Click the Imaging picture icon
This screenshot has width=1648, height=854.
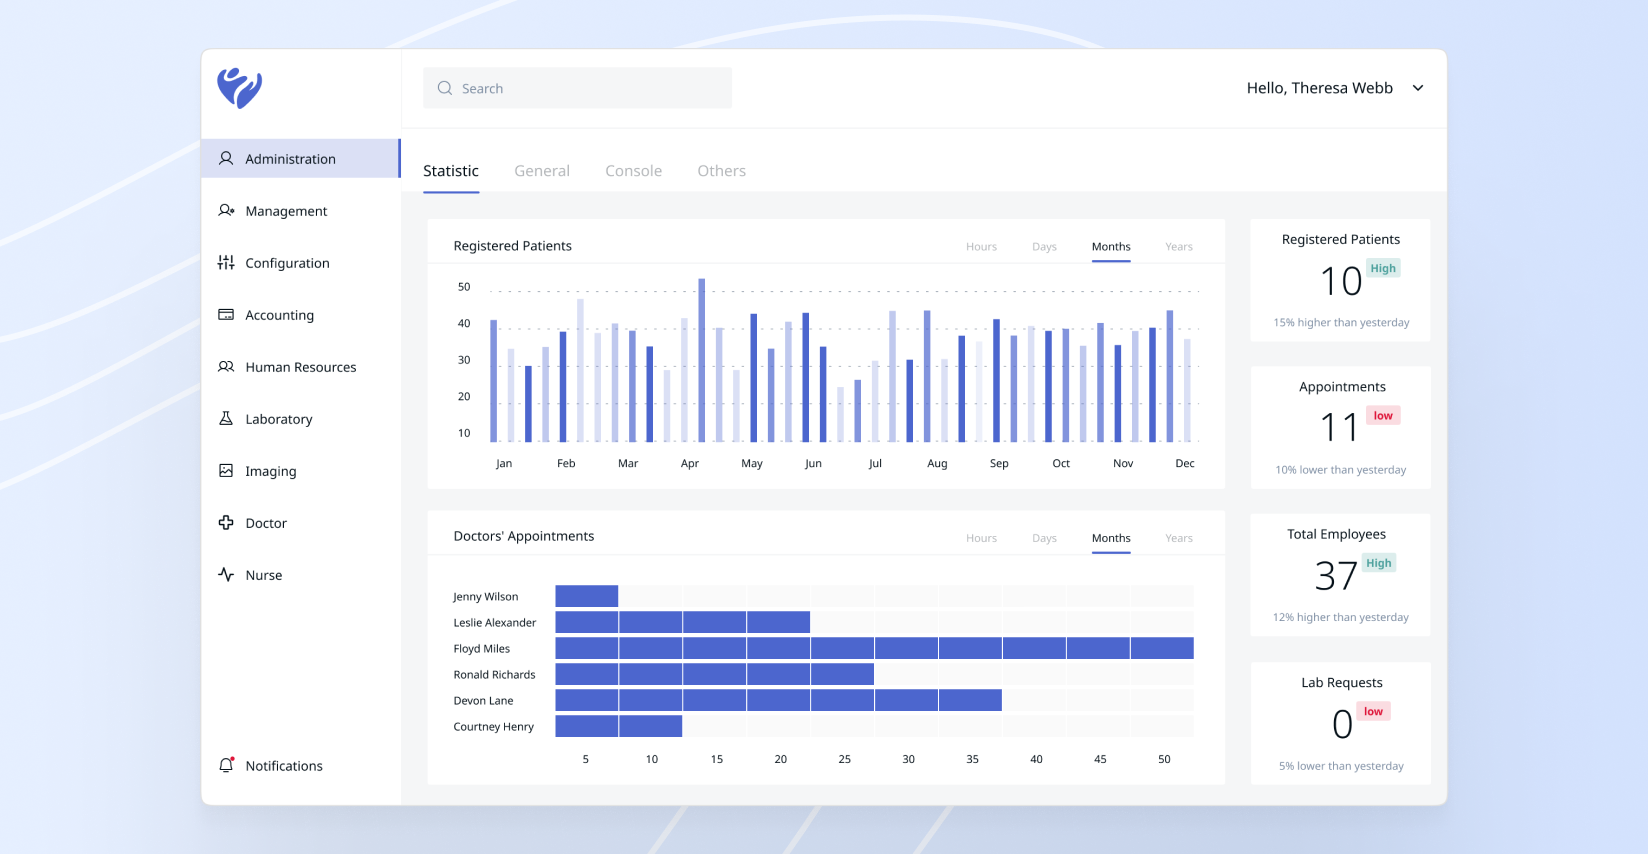pos(226,471)
